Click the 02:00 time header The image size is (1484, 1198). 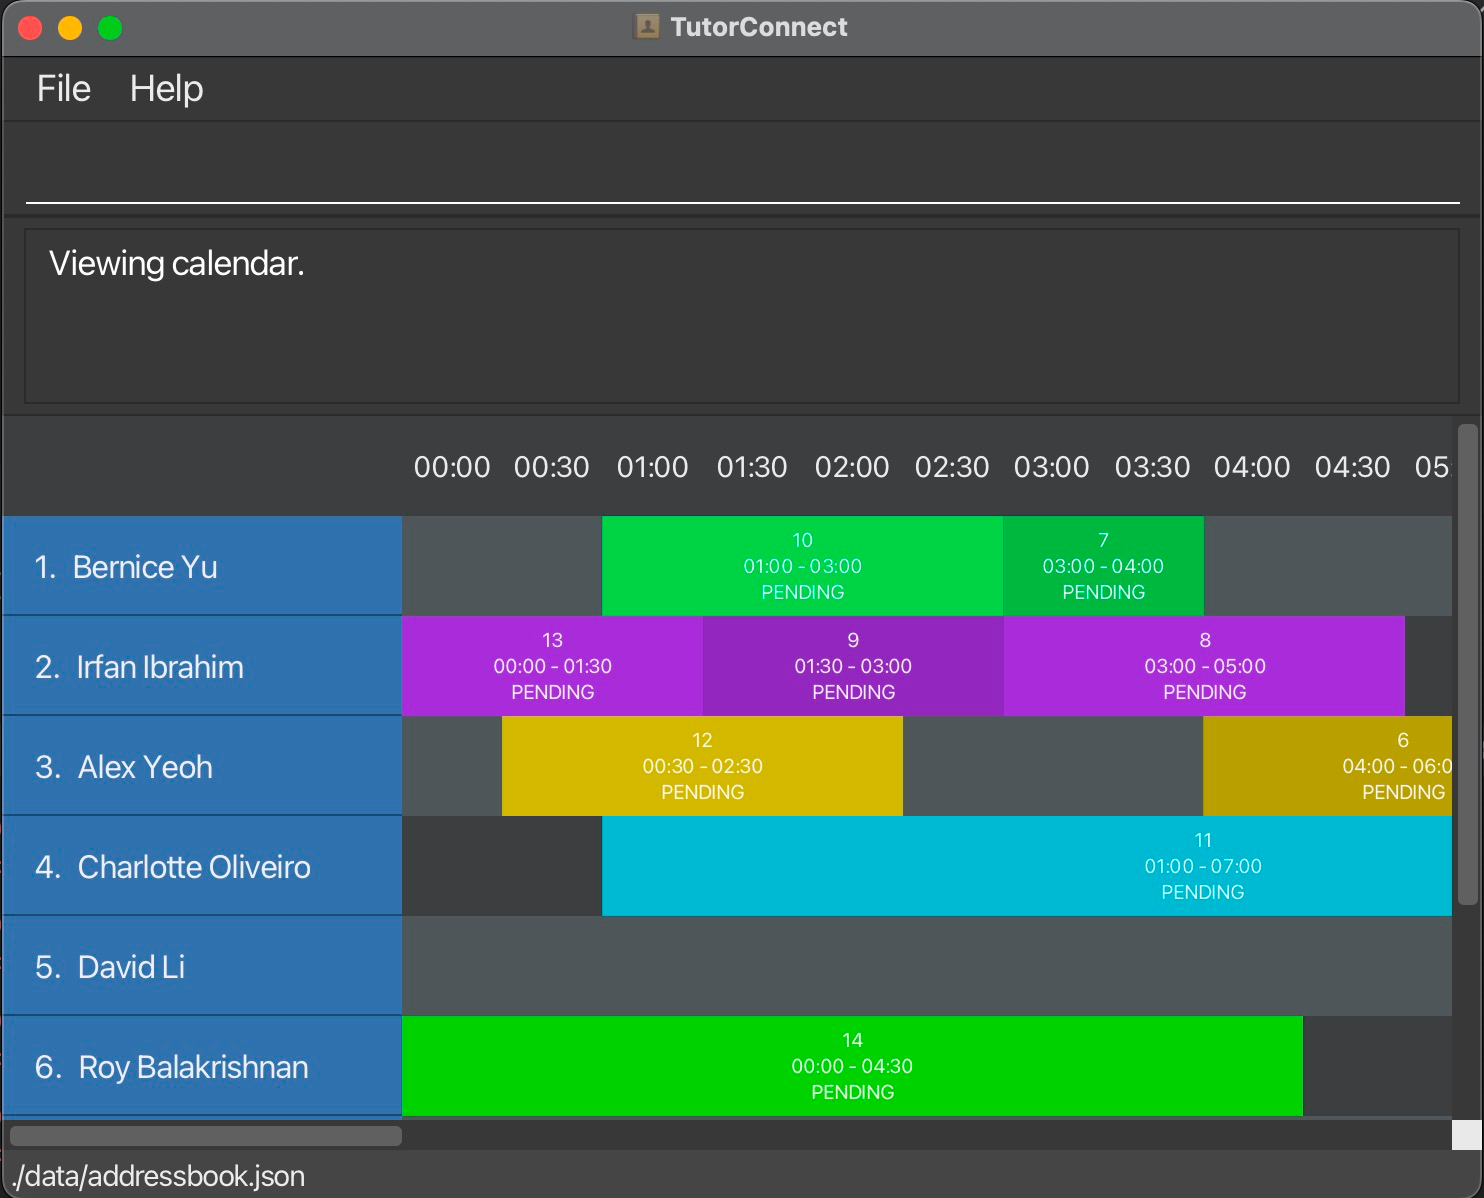pos(852,467)
